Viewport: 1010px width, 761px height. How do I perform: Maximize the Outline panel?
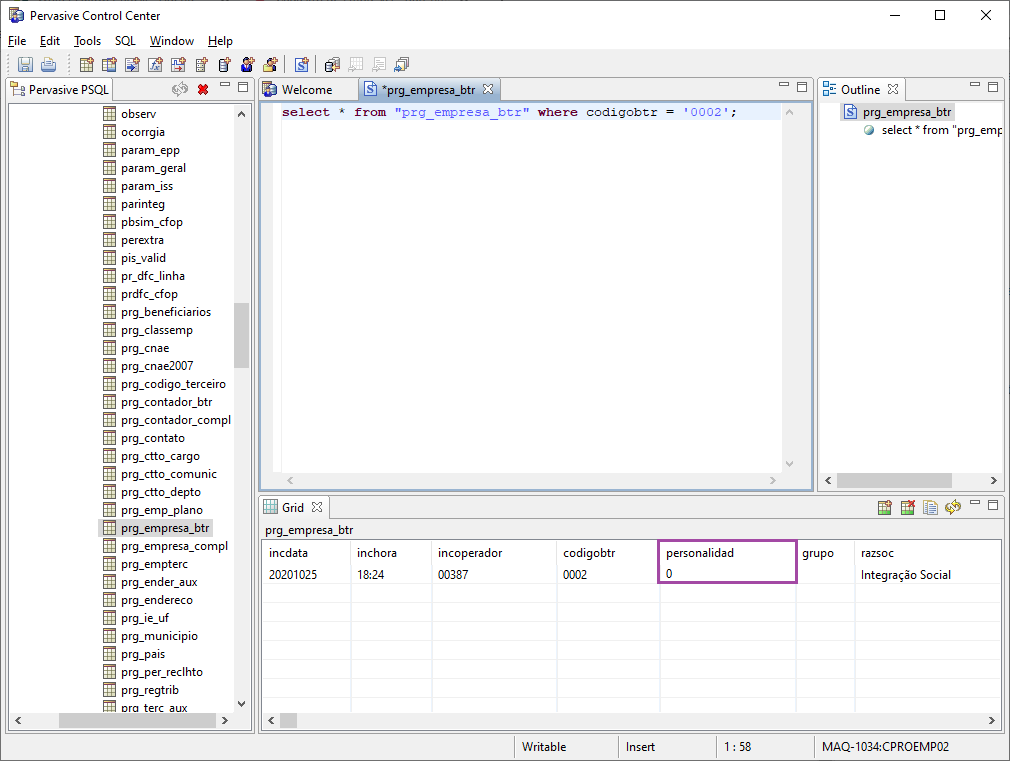point(993,88)
